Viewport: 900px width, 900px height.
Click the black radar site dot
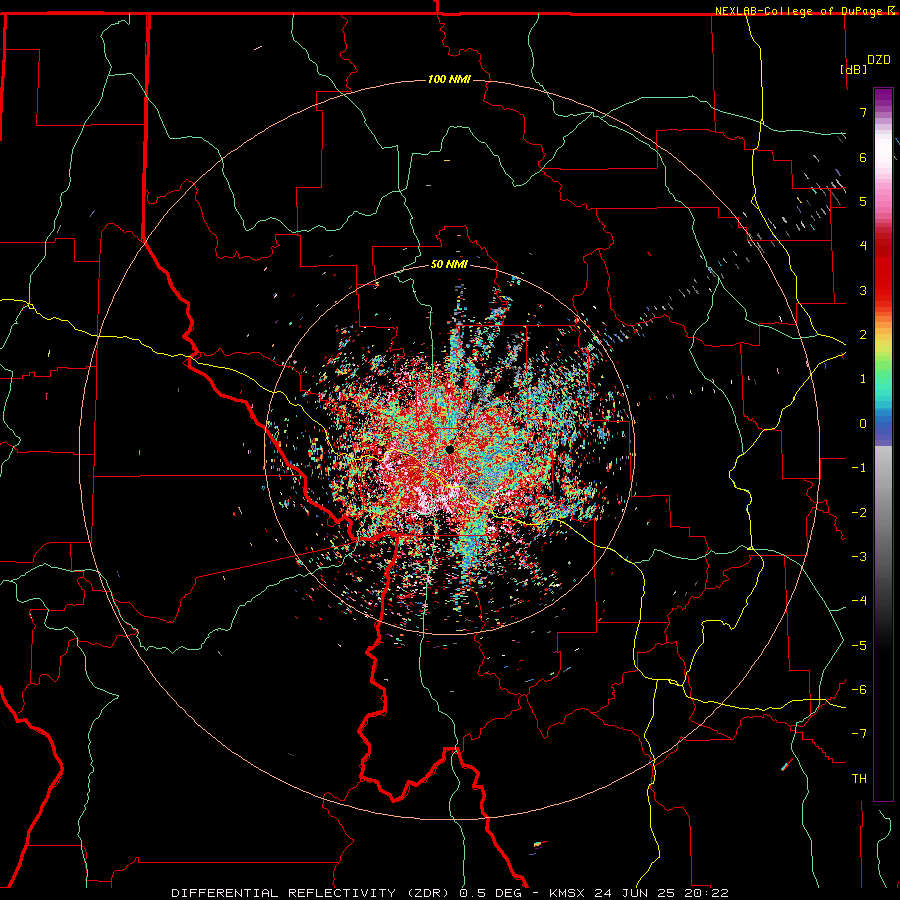[450, 449]
